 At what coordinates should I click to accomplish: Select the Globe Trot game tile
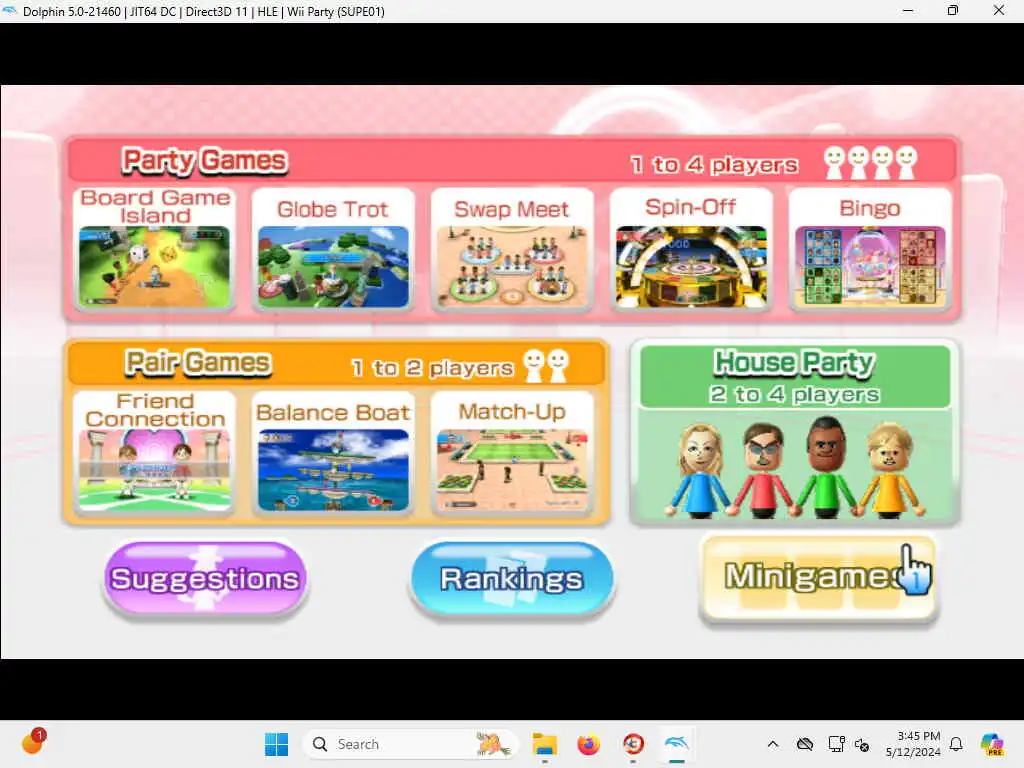point(333,249)
